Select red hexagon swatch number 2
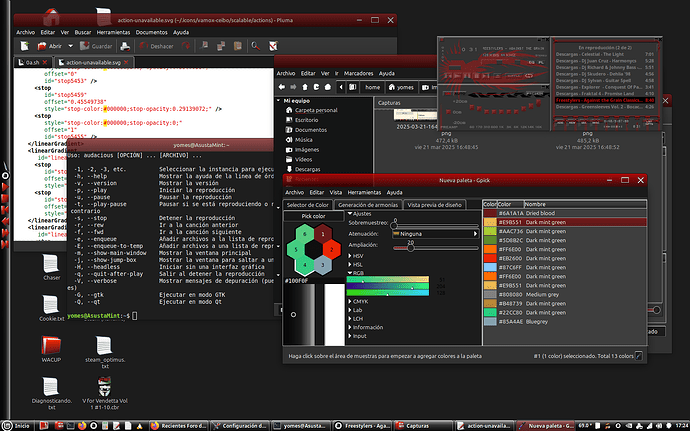 [x=332, y=250]
